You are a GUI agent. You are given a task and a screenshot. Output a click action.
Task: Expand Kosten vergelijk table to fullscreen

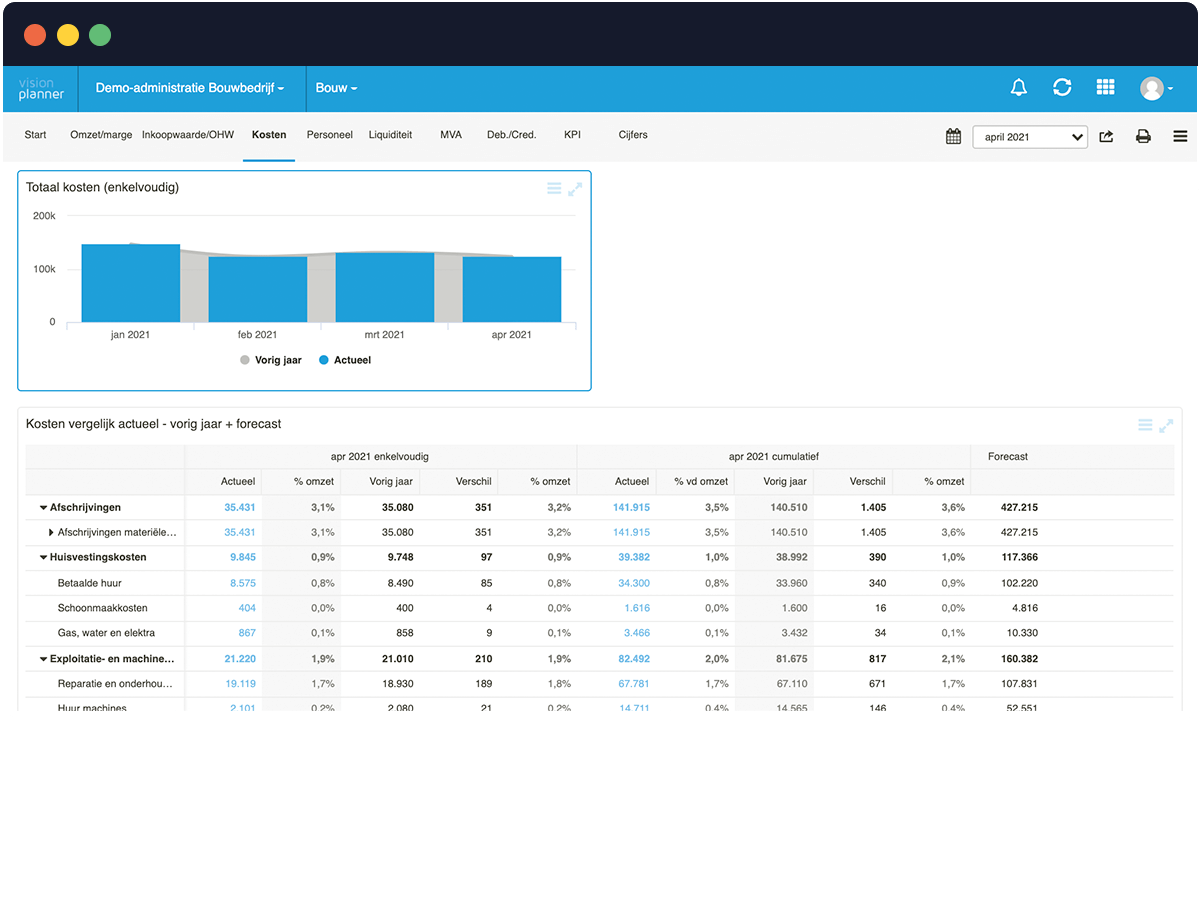pos(1166,425)
